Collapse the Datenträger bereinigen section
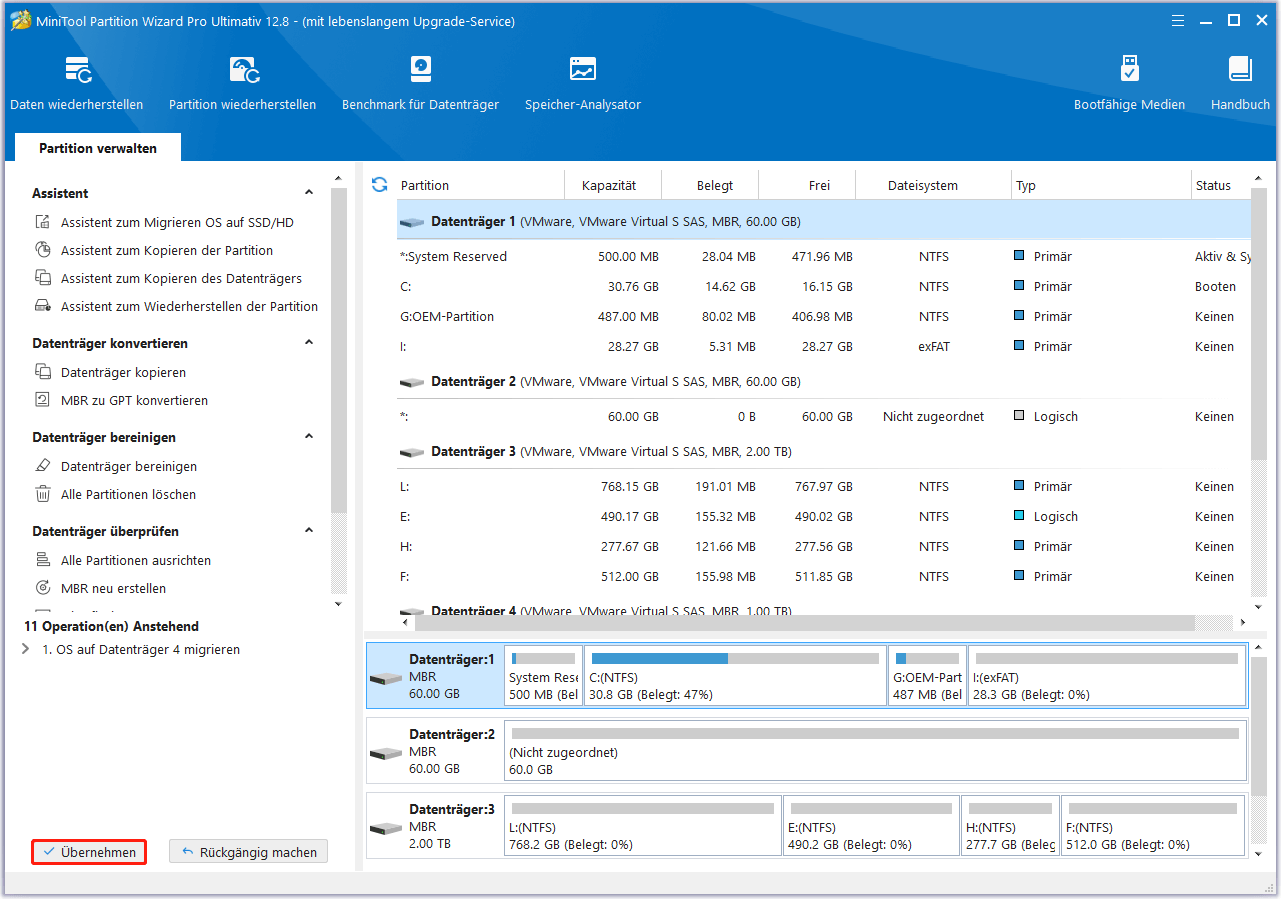1281x900 pixels. click(309, 436)
